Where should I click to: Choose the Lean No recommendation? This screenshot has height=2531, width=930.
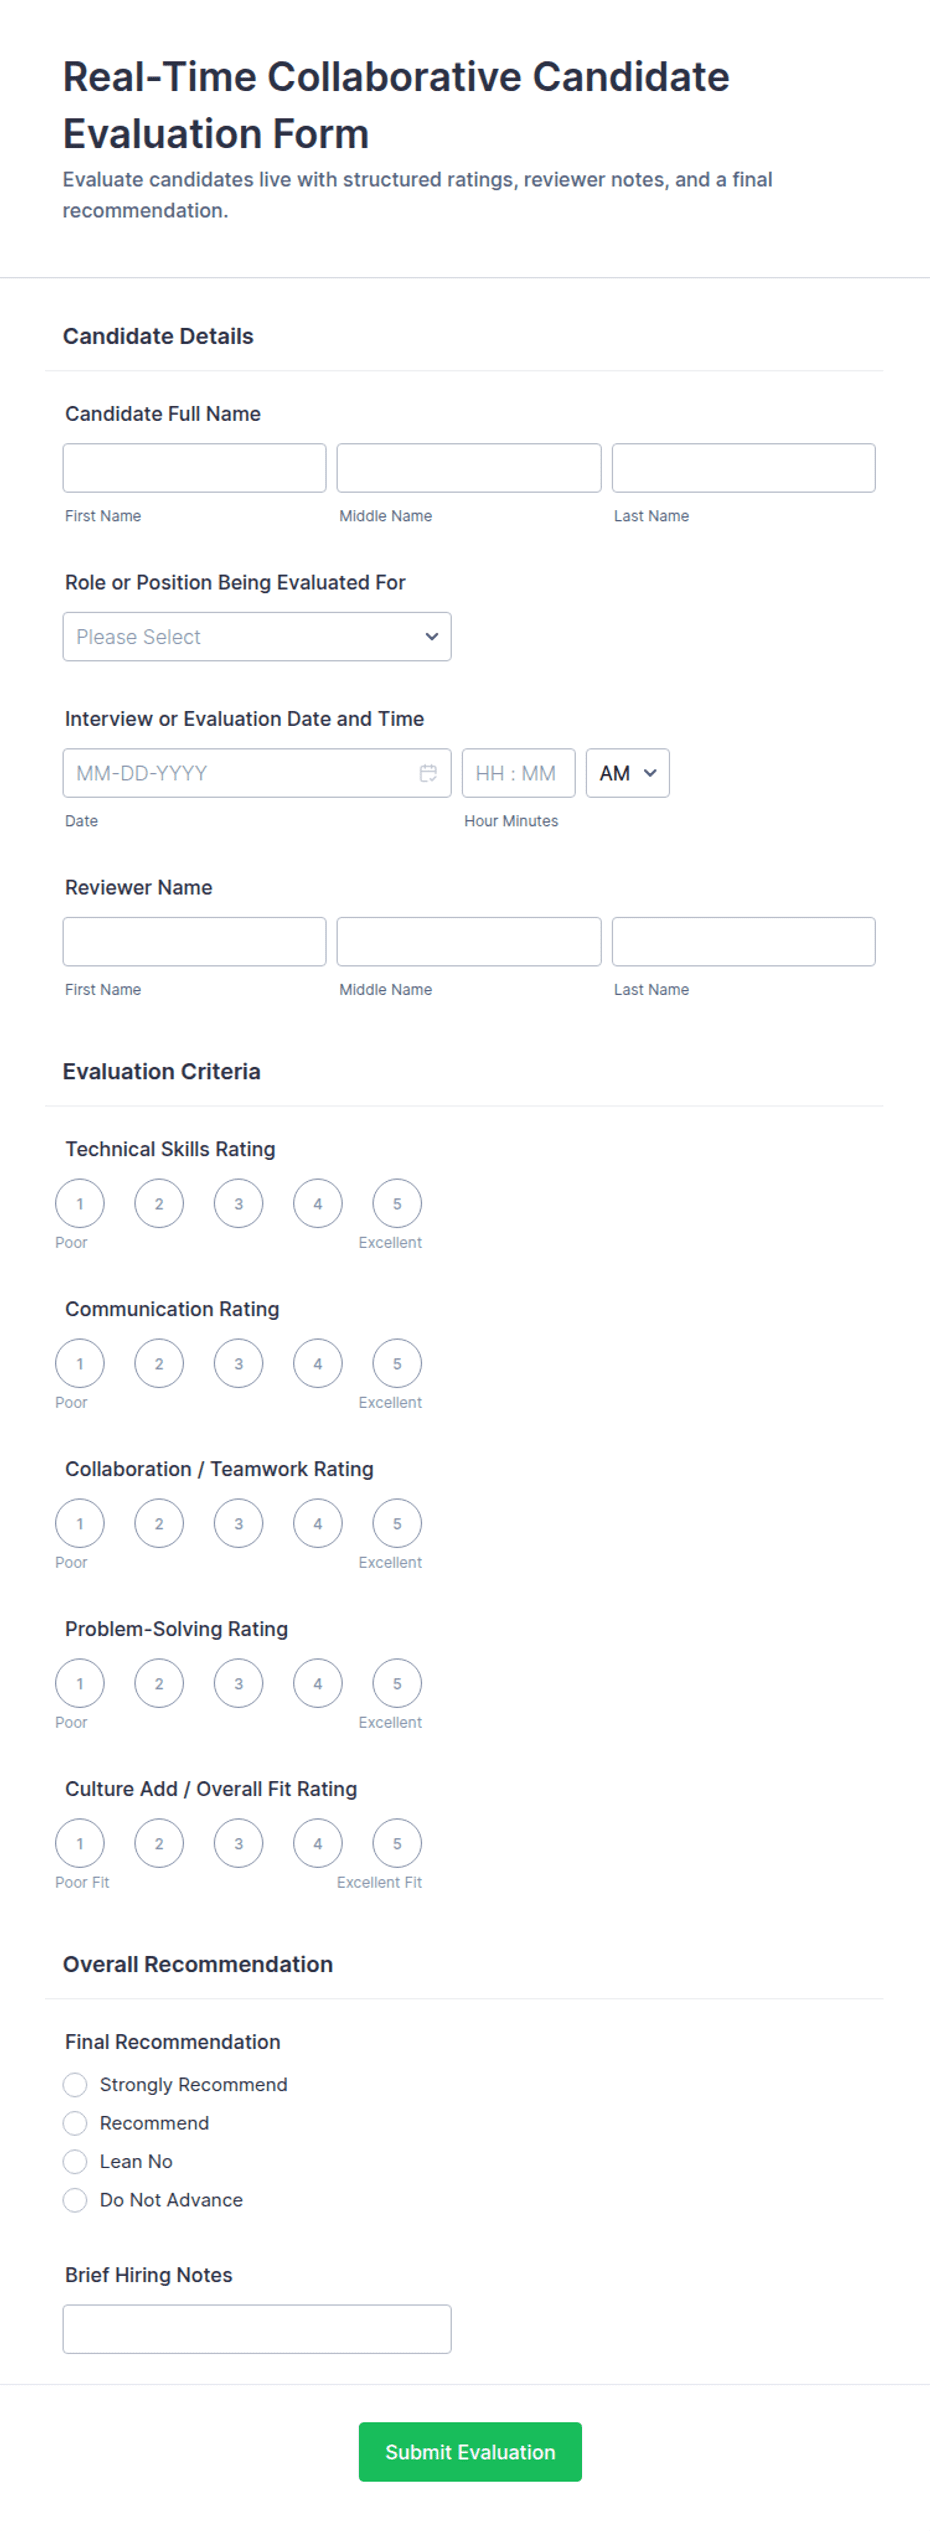(x=75, y=2161)
